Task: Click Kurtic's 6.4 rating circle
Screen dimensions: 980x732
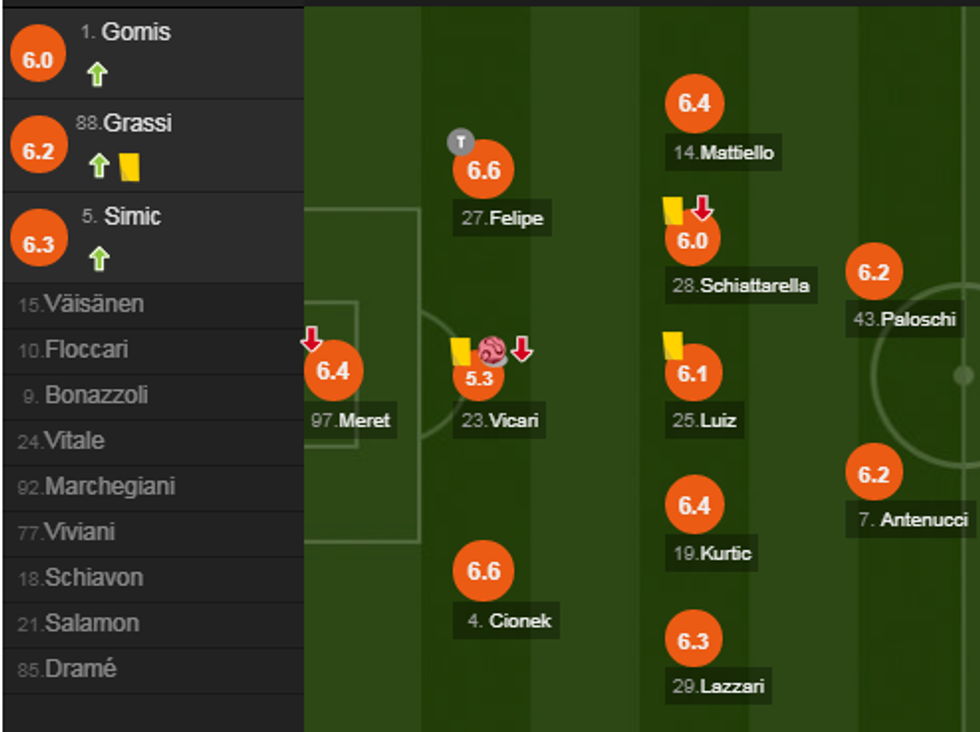Action: click(693, 506)
